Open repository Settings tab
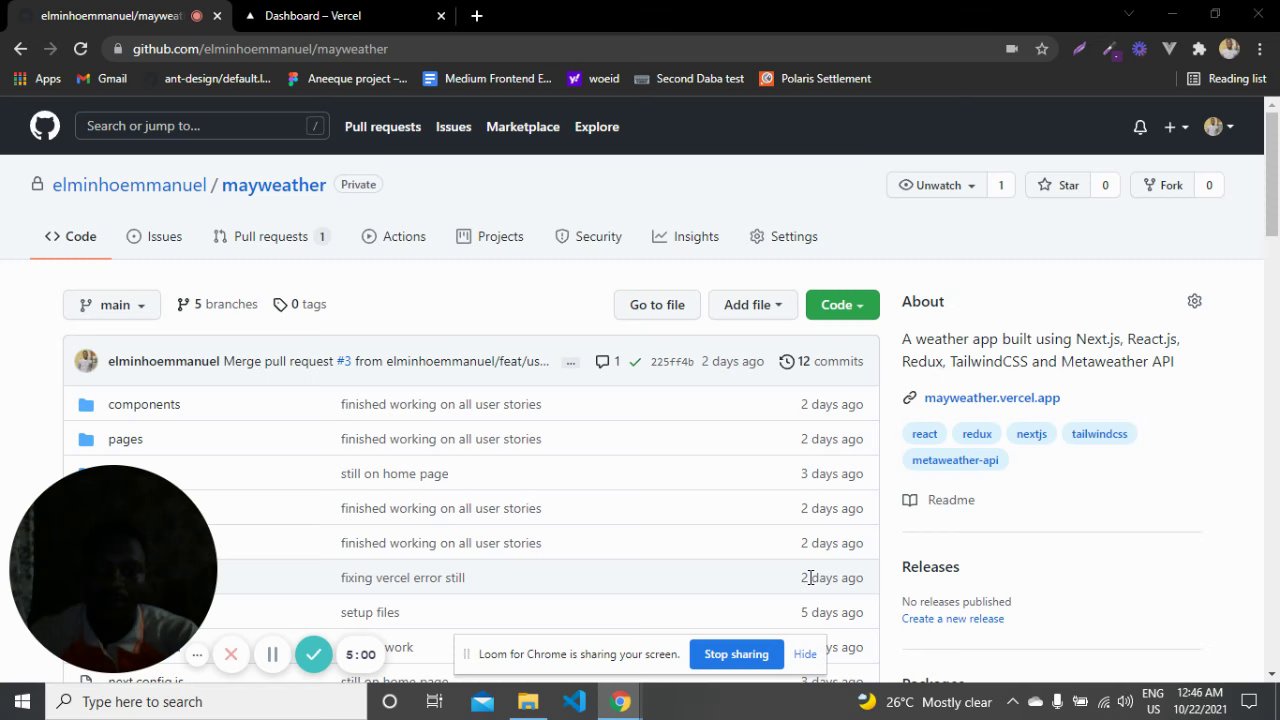Viewport: 1280px width, 720px height. (x=784, y=237)
